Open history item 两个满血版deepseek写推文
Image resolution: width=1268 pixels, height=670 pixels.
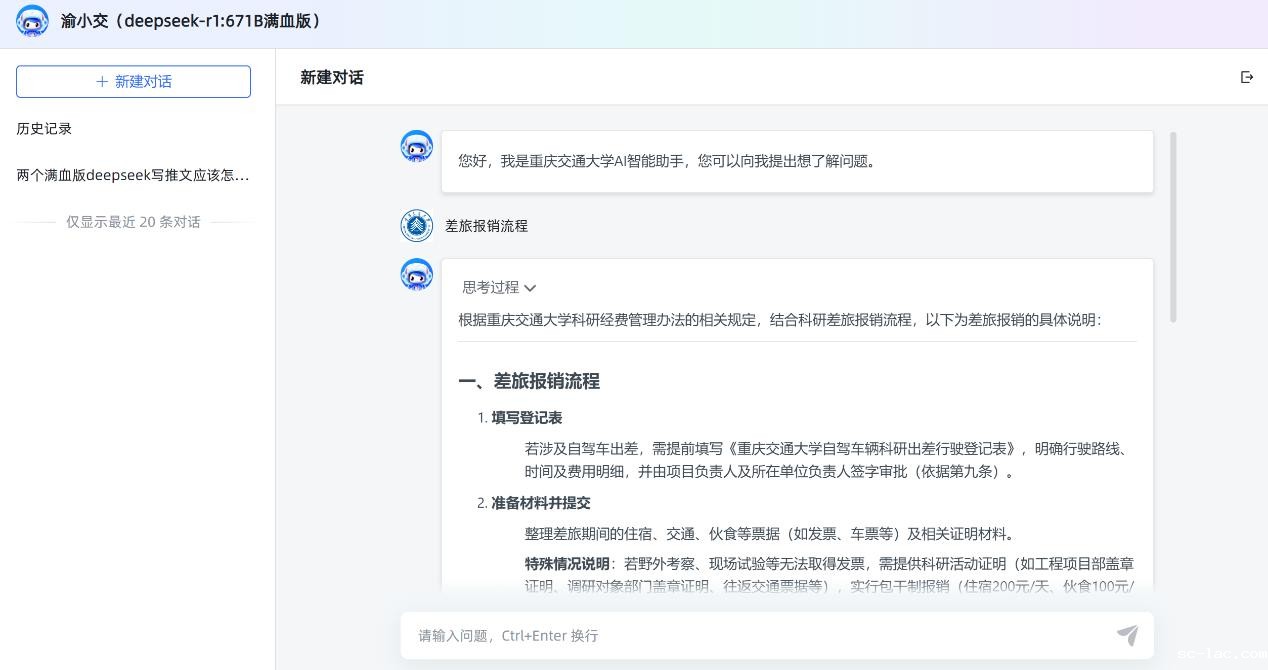[x=133, y=175]
